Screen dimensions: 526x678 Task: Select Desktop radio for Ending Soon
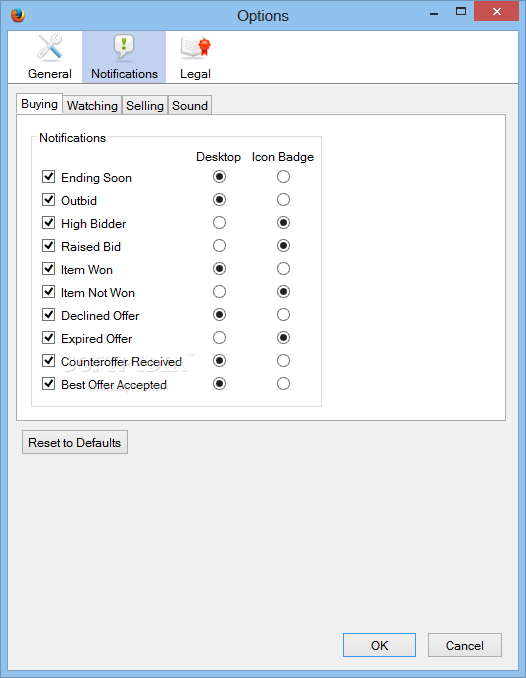pos(219,177)
